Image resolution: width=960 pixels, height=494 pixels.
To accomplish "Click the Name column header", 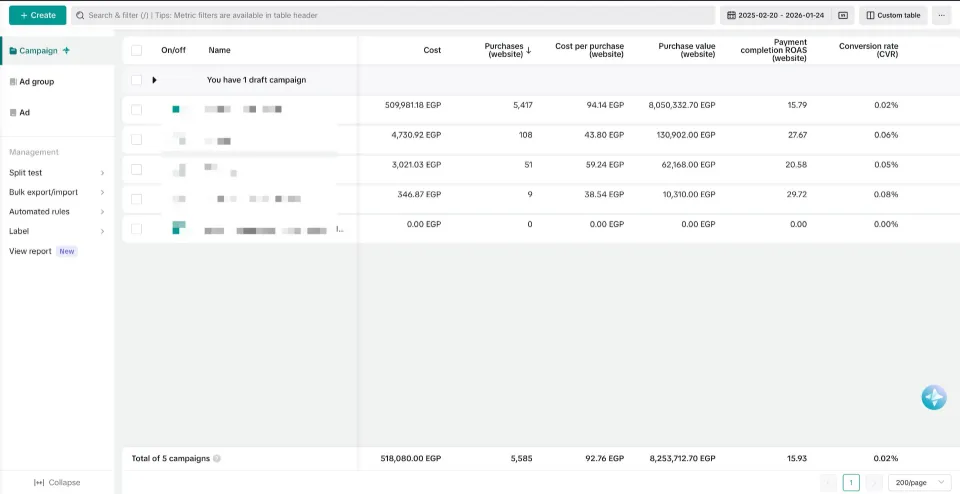I will 219,50.
